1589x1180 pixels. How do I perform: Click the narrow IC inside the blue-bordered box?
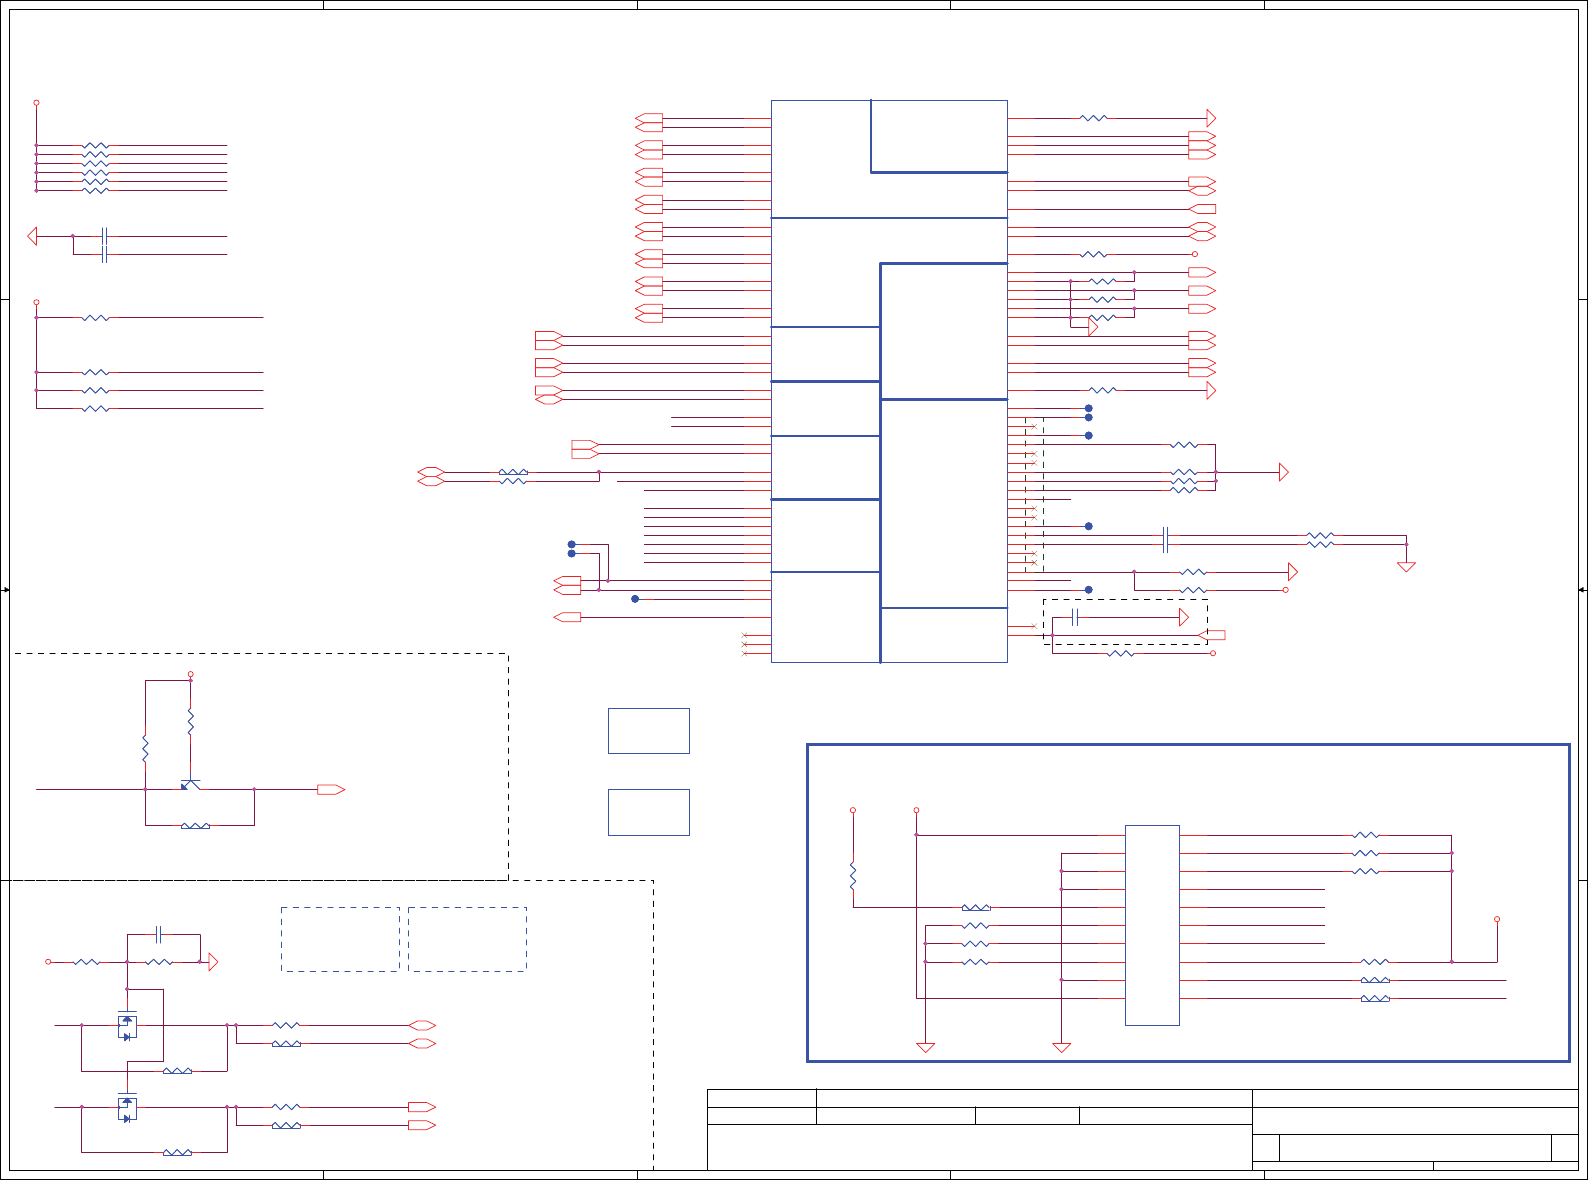pyautogui.click(x=1152, y=925)
